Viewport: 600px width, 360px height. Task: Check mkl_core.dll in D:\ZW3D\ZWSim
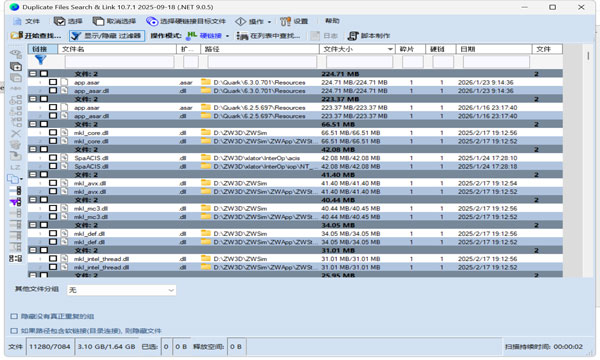coord(53,132)
